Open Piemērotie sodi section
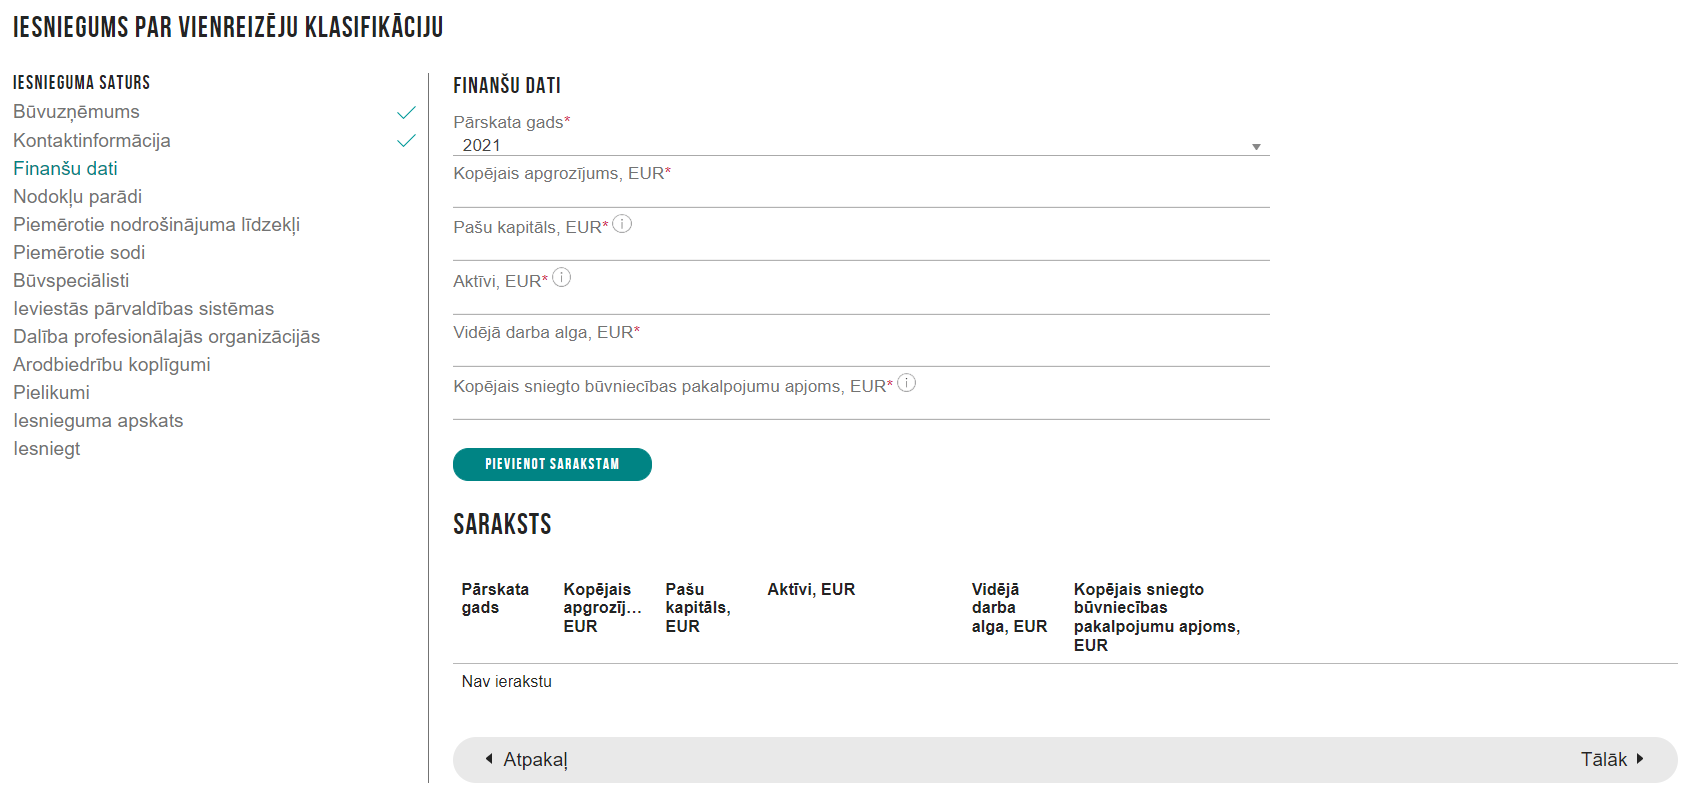Viewport: 1686px width, 797px height. [79, 253]
